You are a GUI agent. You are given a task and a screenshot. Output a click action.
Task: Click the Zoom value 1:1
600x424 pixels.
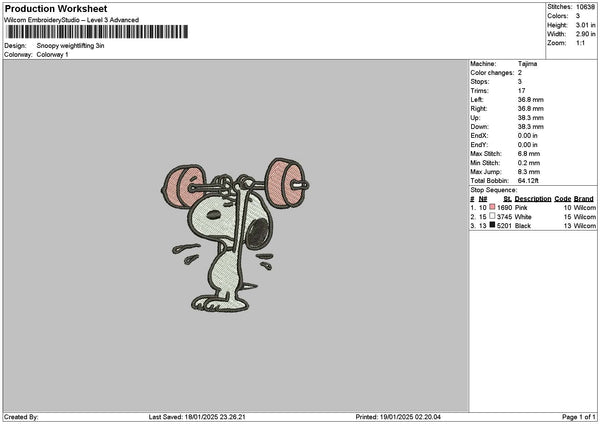(580, 43)
